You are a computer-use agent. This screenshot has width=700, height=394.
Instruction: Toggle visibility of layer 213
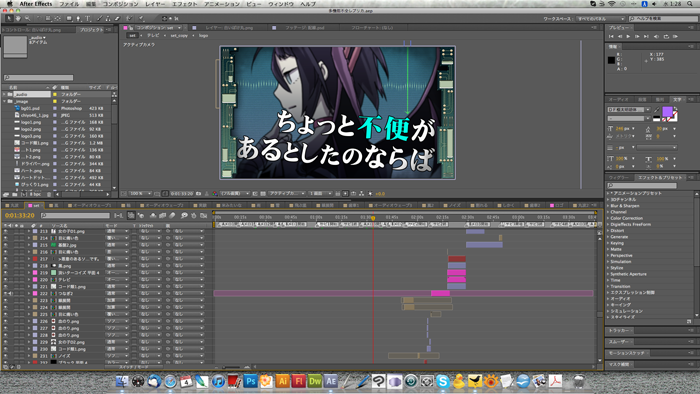pyautogui.click(x=5, y=232)
